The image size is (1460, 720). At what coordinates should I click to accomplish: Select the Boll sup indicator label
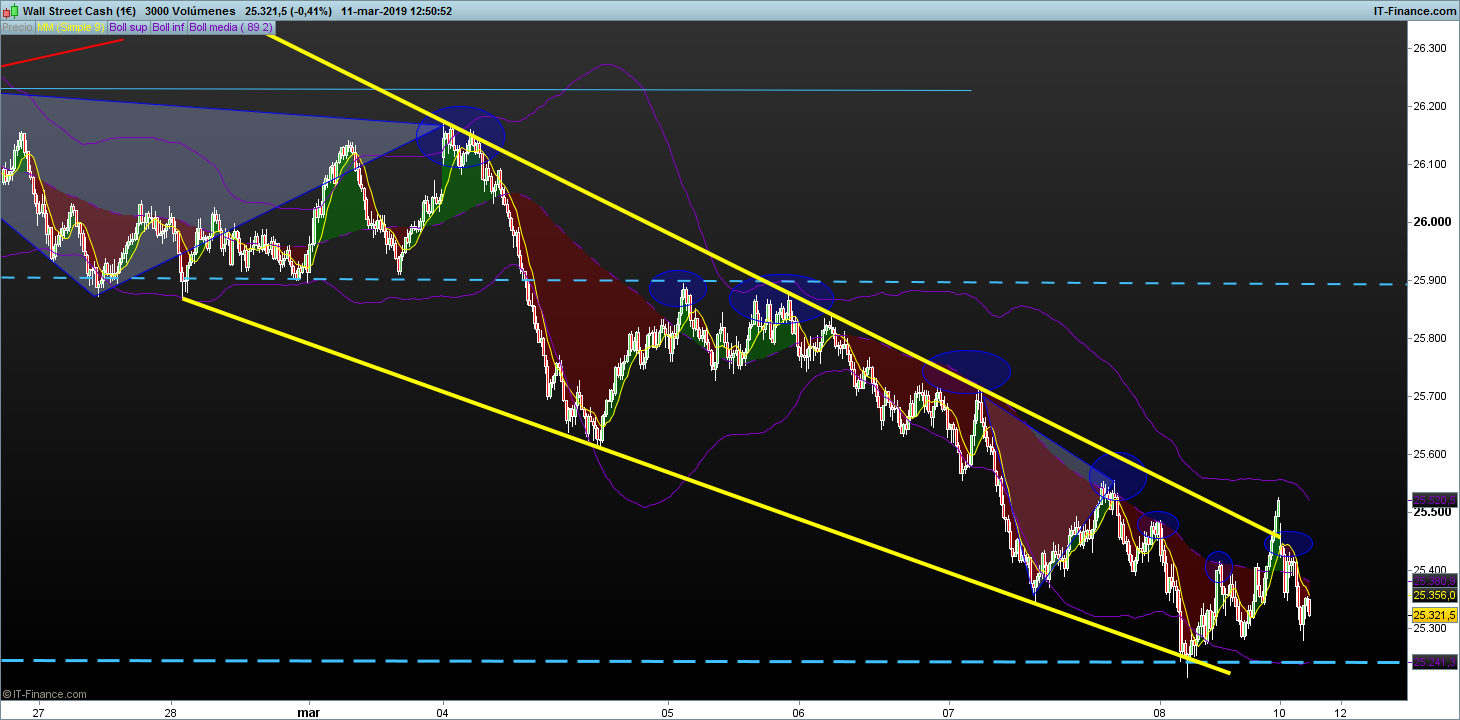(x=127, y=27)
